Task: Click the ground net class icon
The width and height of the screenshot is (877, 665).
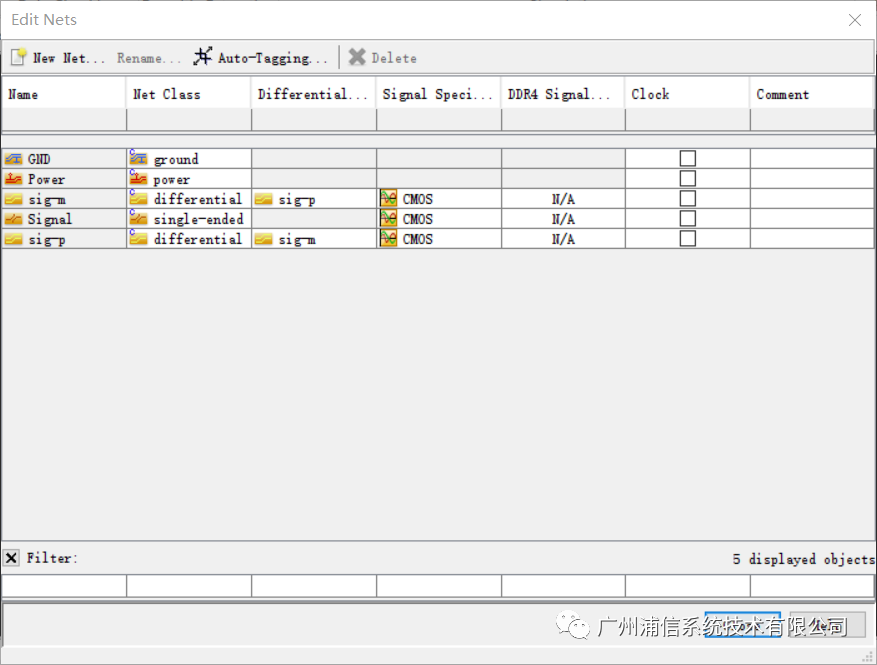Action: click(x=138, y=159)
